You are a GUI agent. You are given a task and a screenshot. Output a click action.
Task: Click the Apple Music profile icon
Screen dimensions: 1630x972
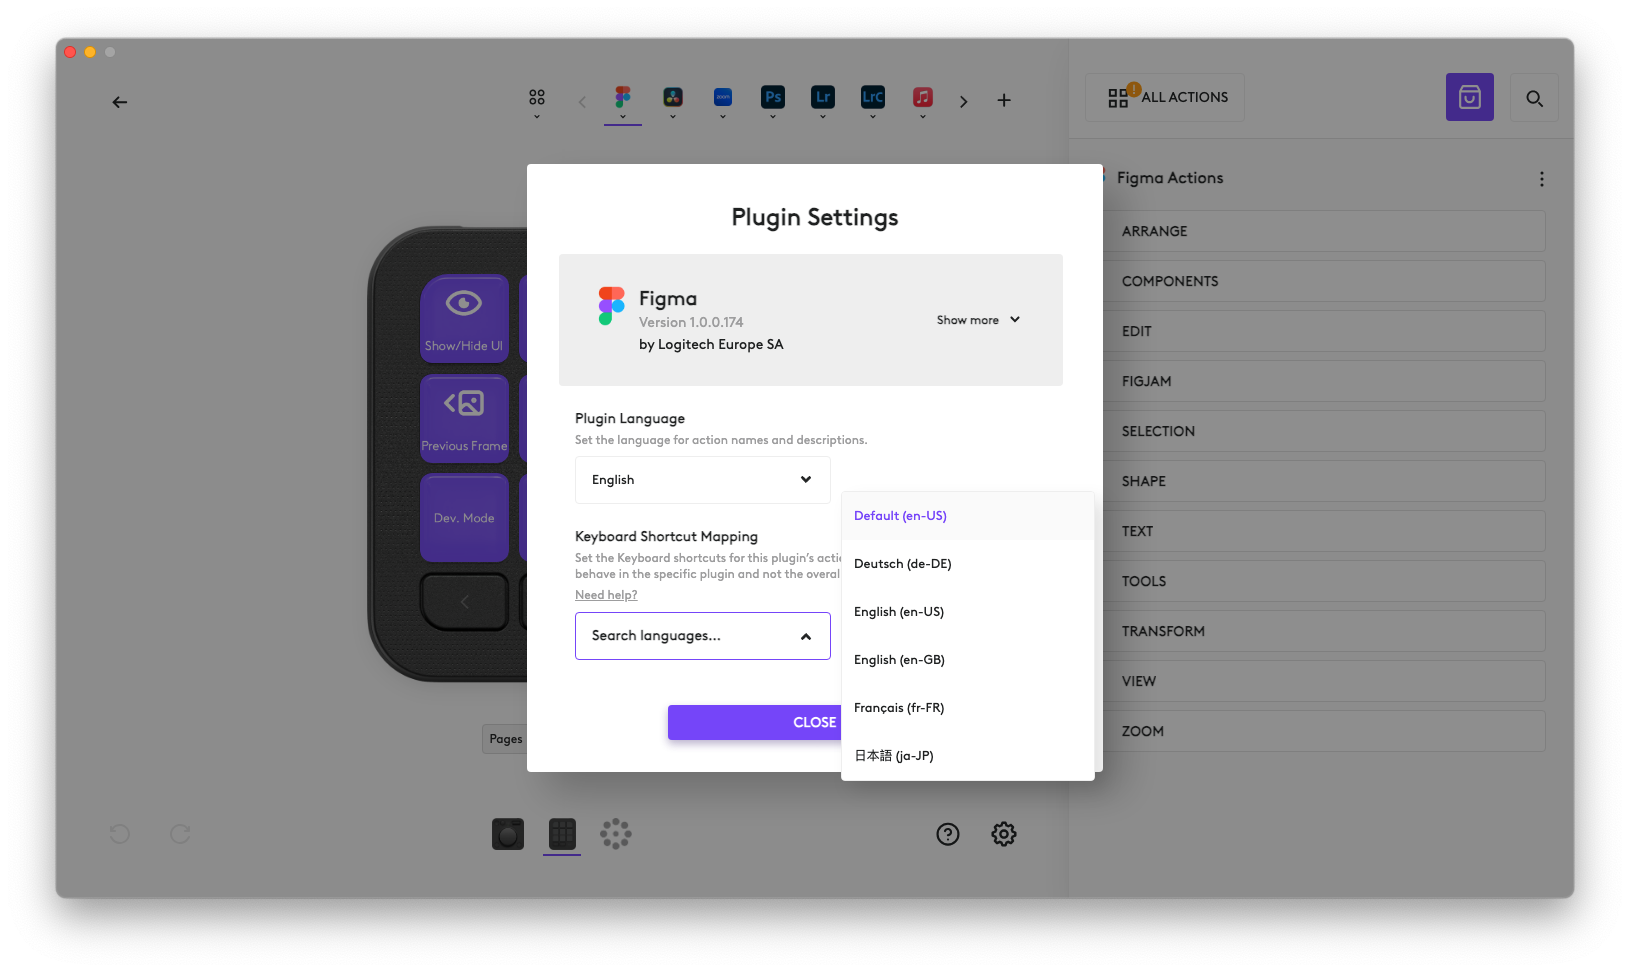[x=923, y=97]
